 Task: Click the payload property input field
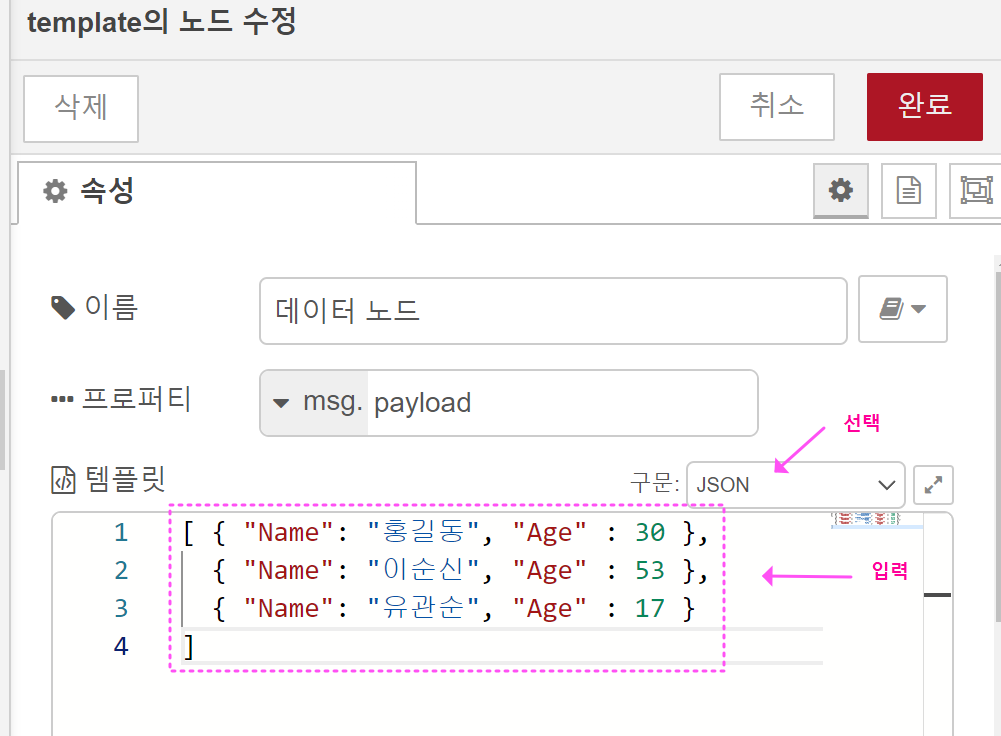[x=562, y=403]
